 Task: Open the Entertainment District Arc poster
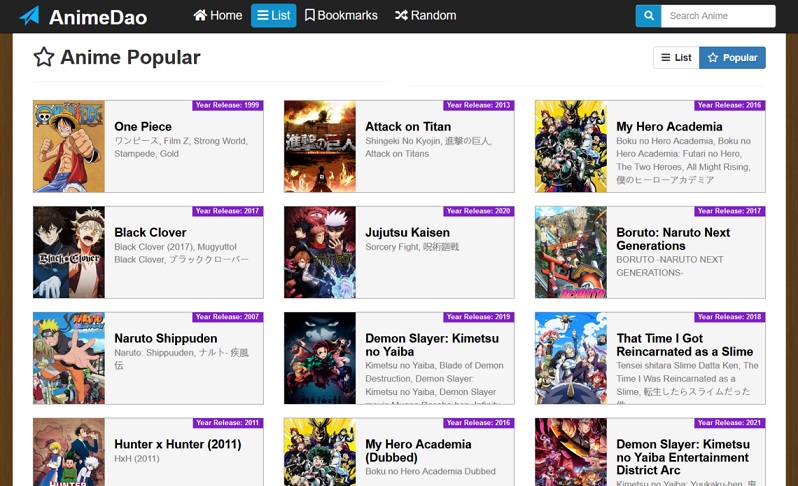pyautogui.click(x=571, y=452)
